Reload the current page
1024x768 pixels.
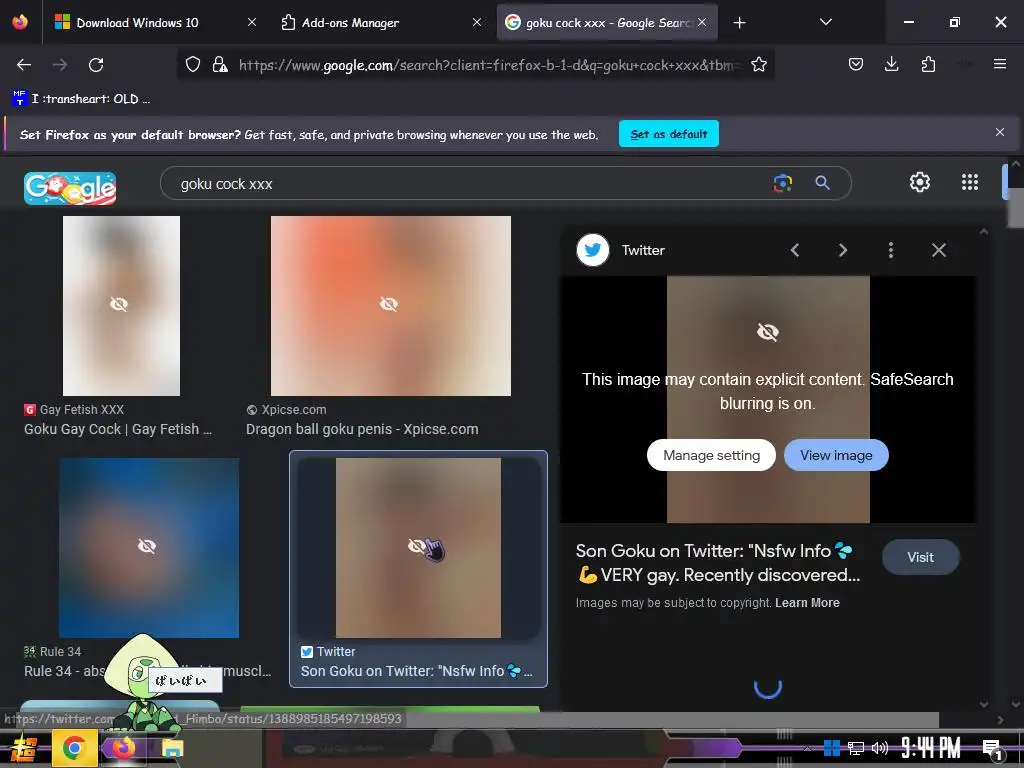(x=96, y=65)
